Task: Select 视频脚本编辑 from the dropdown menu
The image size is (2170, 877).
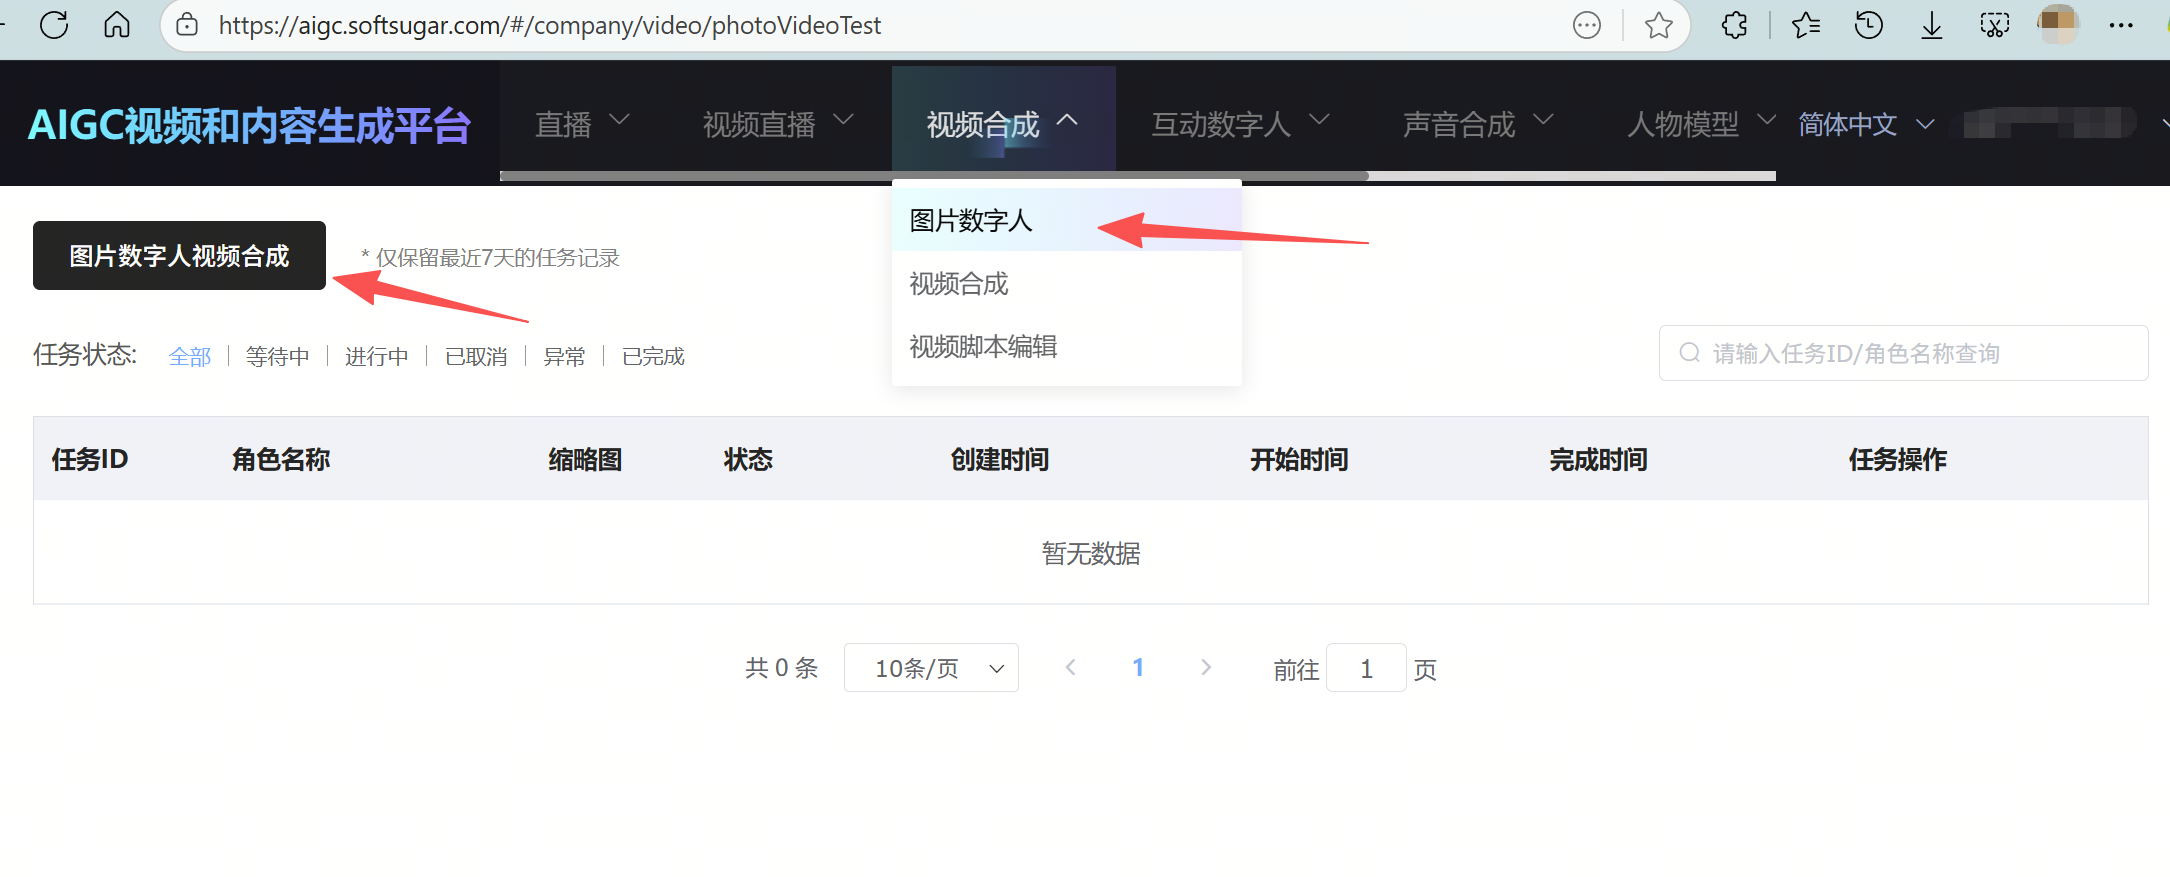Action: tap(983, 347)
